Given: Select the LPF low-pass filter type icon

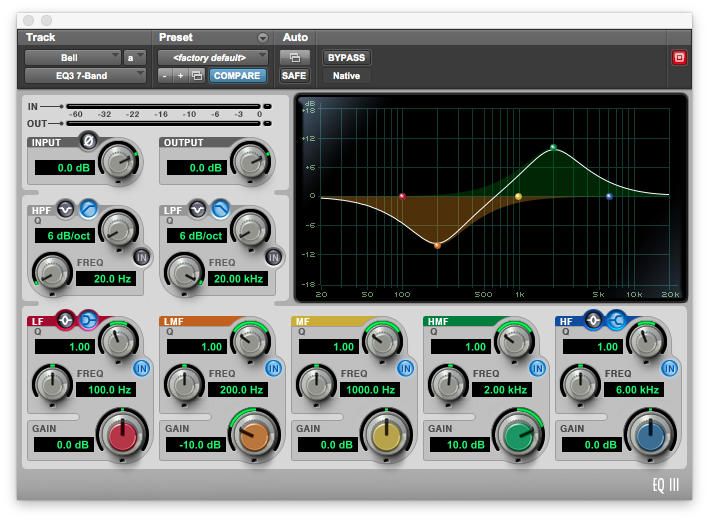Looking at the screenshot, I should point(219,208).
